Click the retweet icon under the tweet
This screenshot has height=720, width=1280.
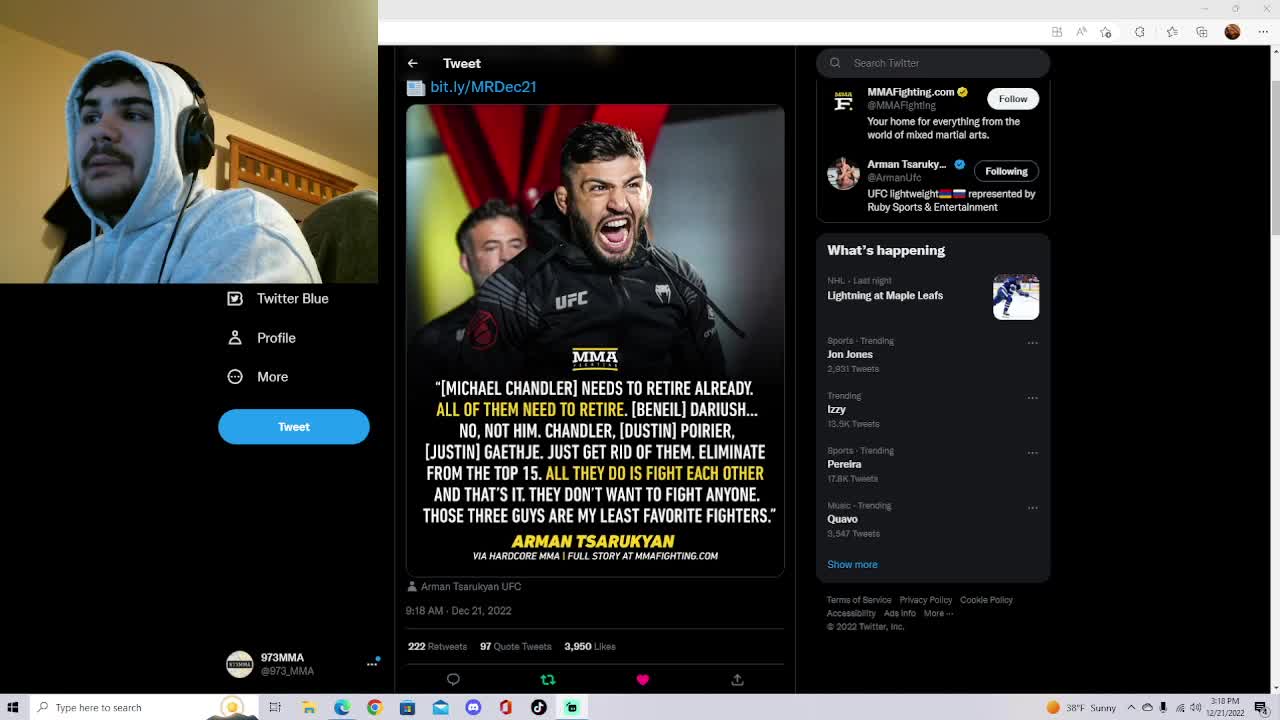548,680
